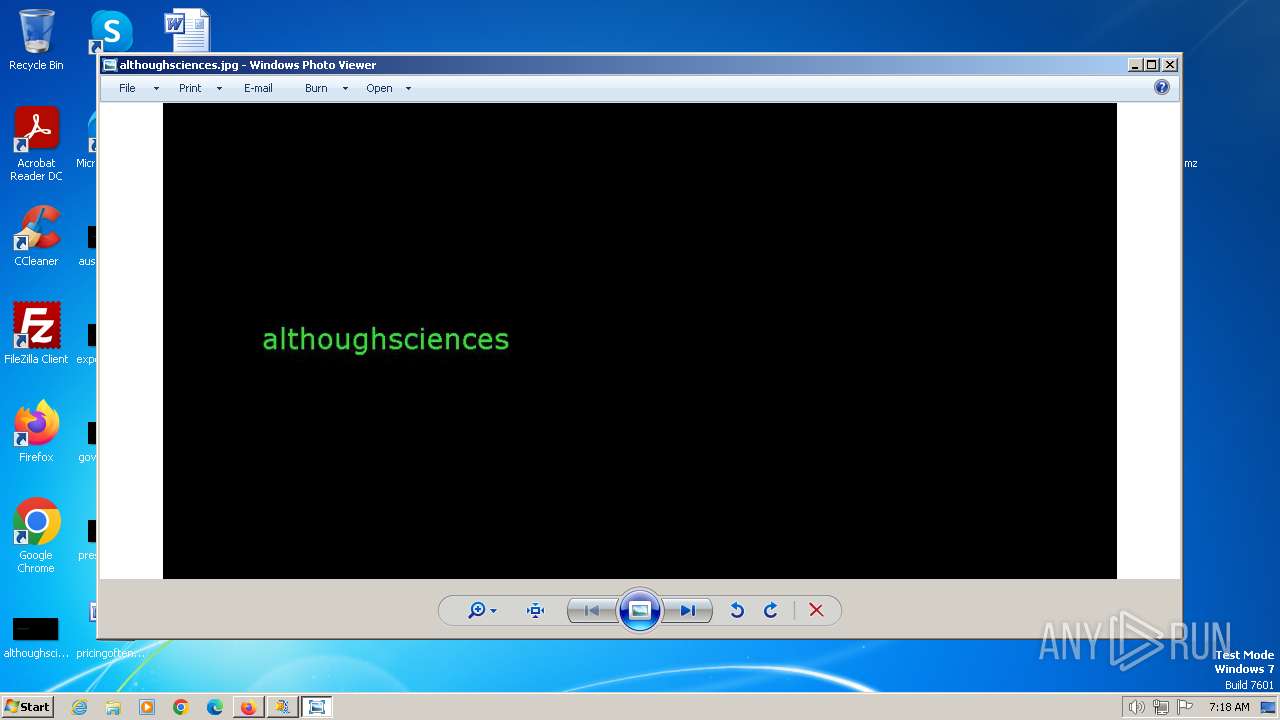Open the Action Center flag icon
1280x720 pixels.
pos(1185,707)
